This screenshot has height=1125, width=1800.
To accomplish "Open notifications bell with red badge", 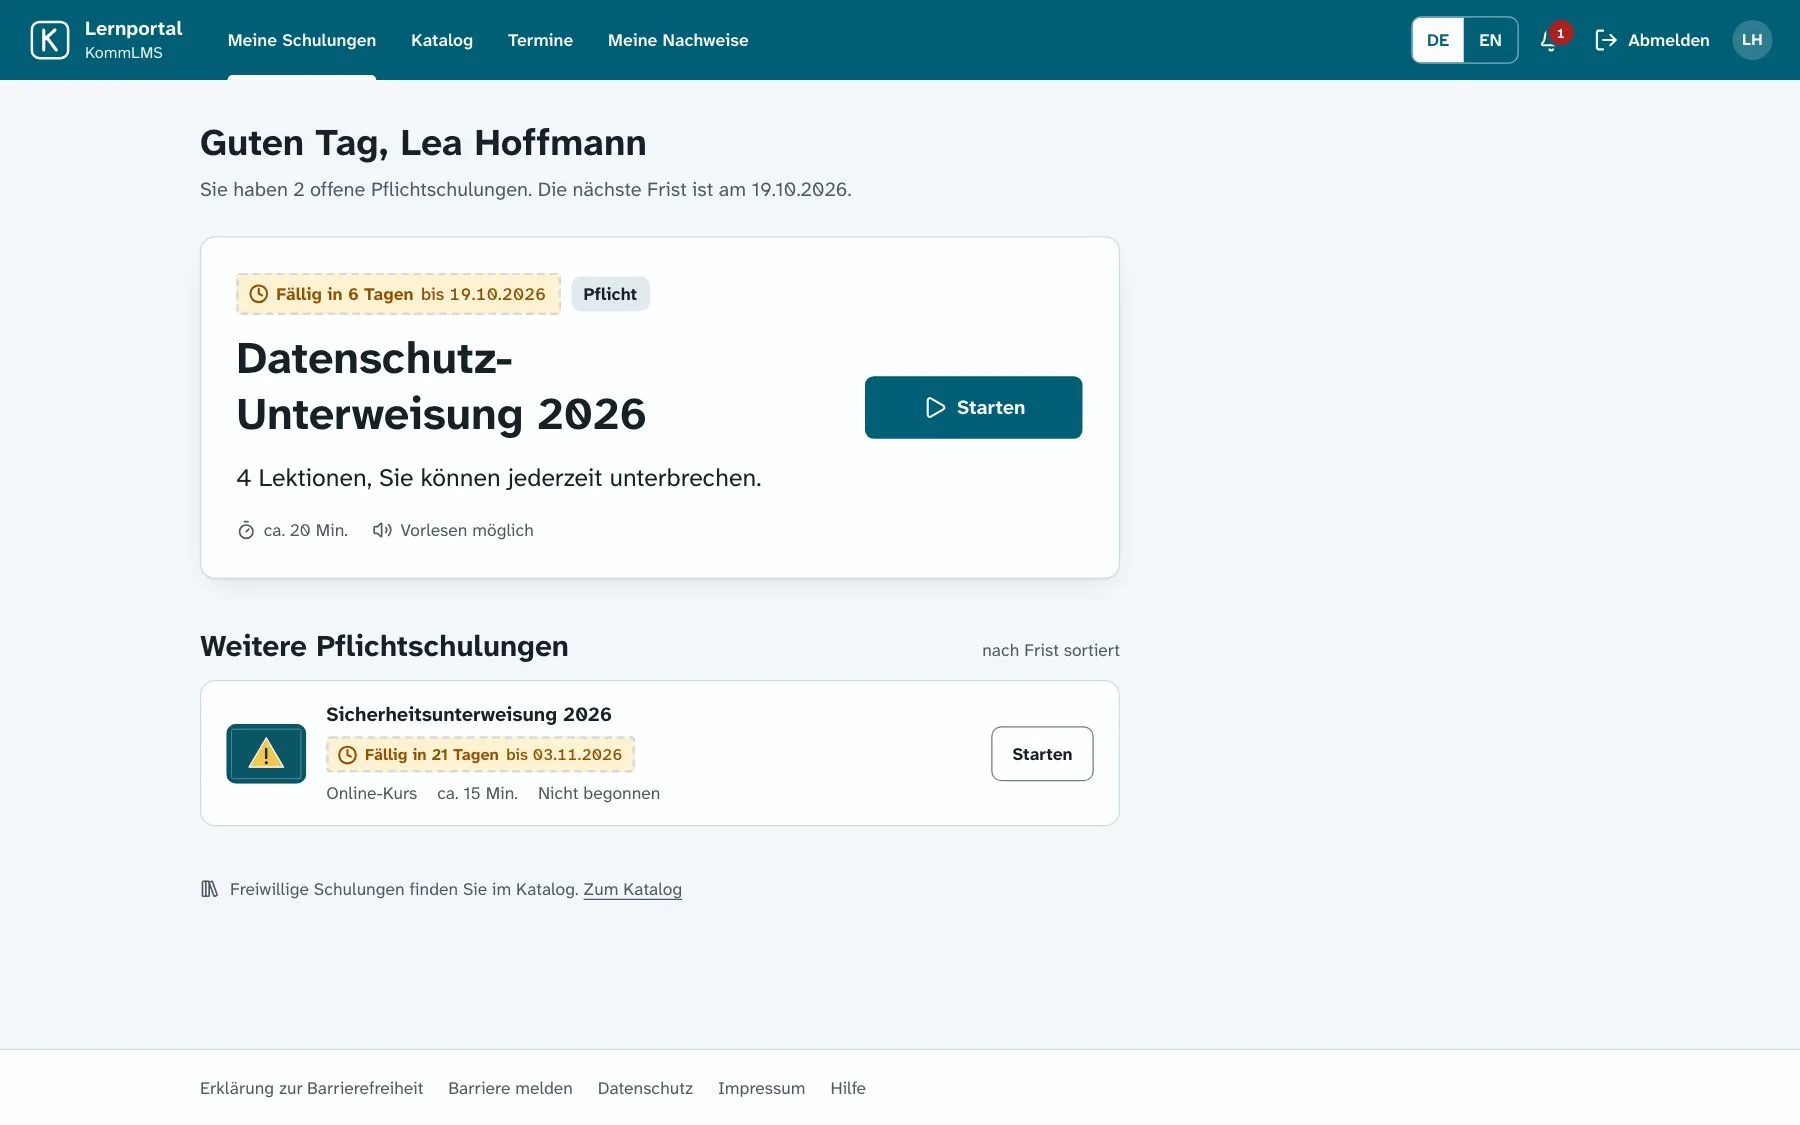I will tap(1553, 39).
